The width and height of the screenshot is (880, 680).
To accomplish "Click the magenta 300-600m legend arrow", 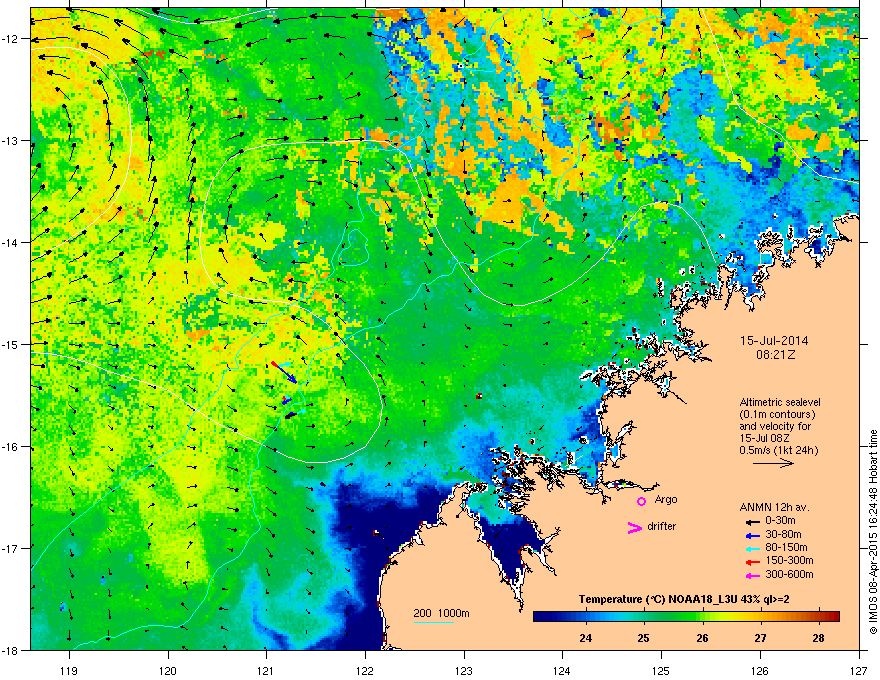I will (x=753, y=575).
